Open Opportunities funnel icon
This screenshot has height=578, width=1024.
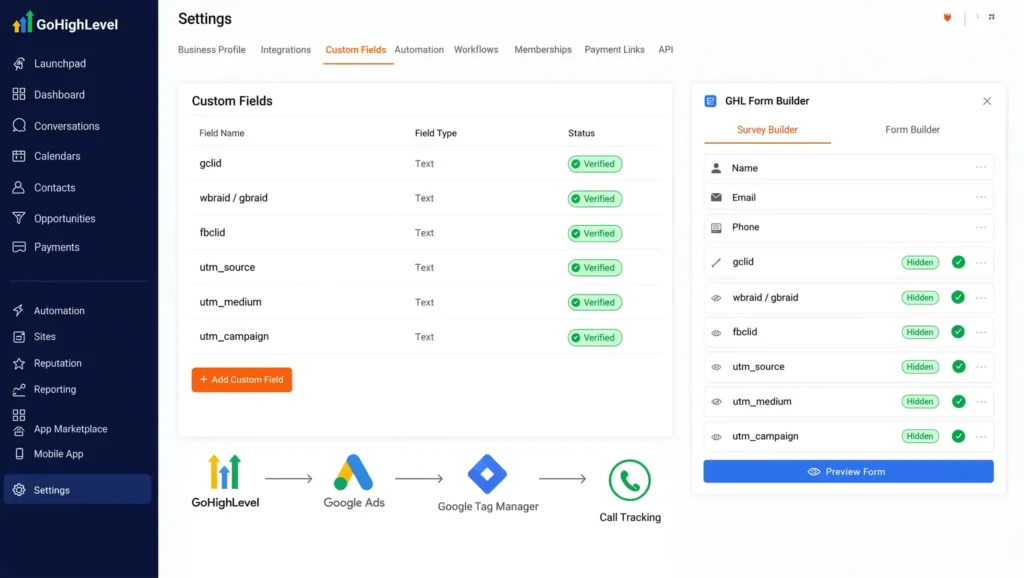point(19,218)
